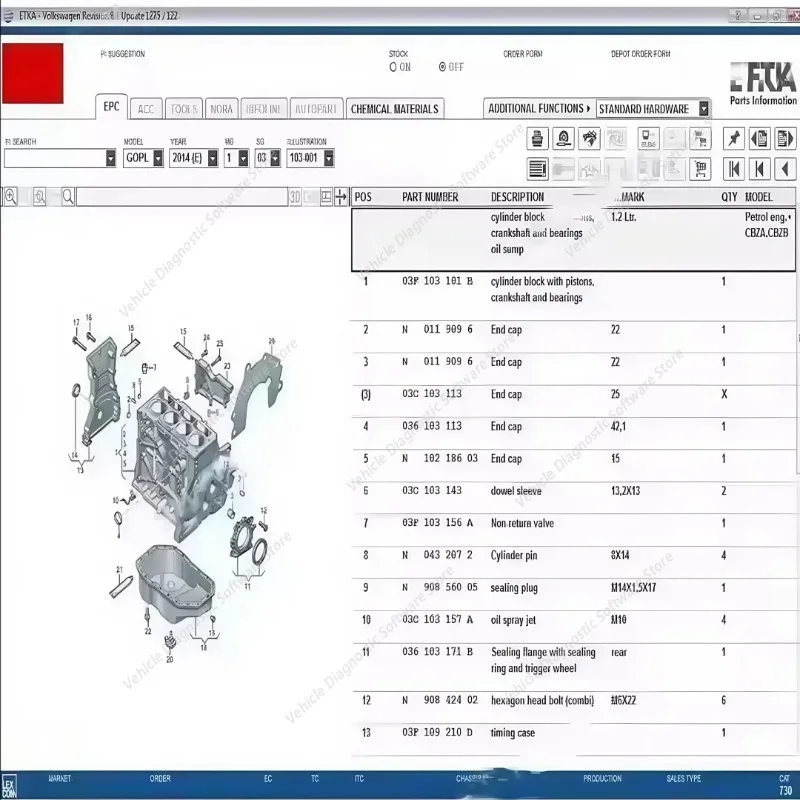Select the header row 'cylinder block' 1.2 Ltr.
Image resolution: width=800 pixels, height=800 pixels.
[573, 239]
